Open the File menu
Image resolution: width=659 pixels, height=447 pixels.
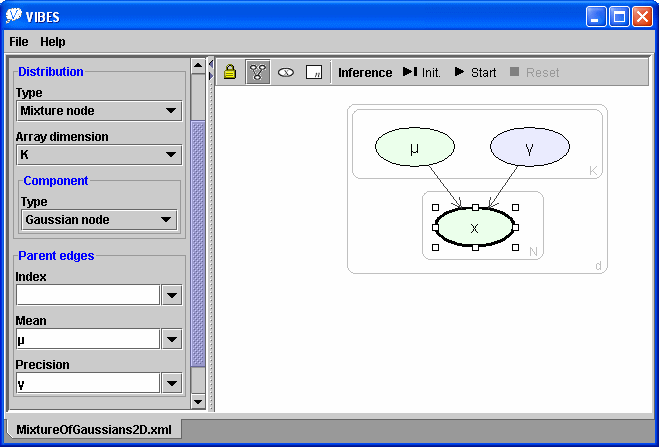tap(19, 42)
